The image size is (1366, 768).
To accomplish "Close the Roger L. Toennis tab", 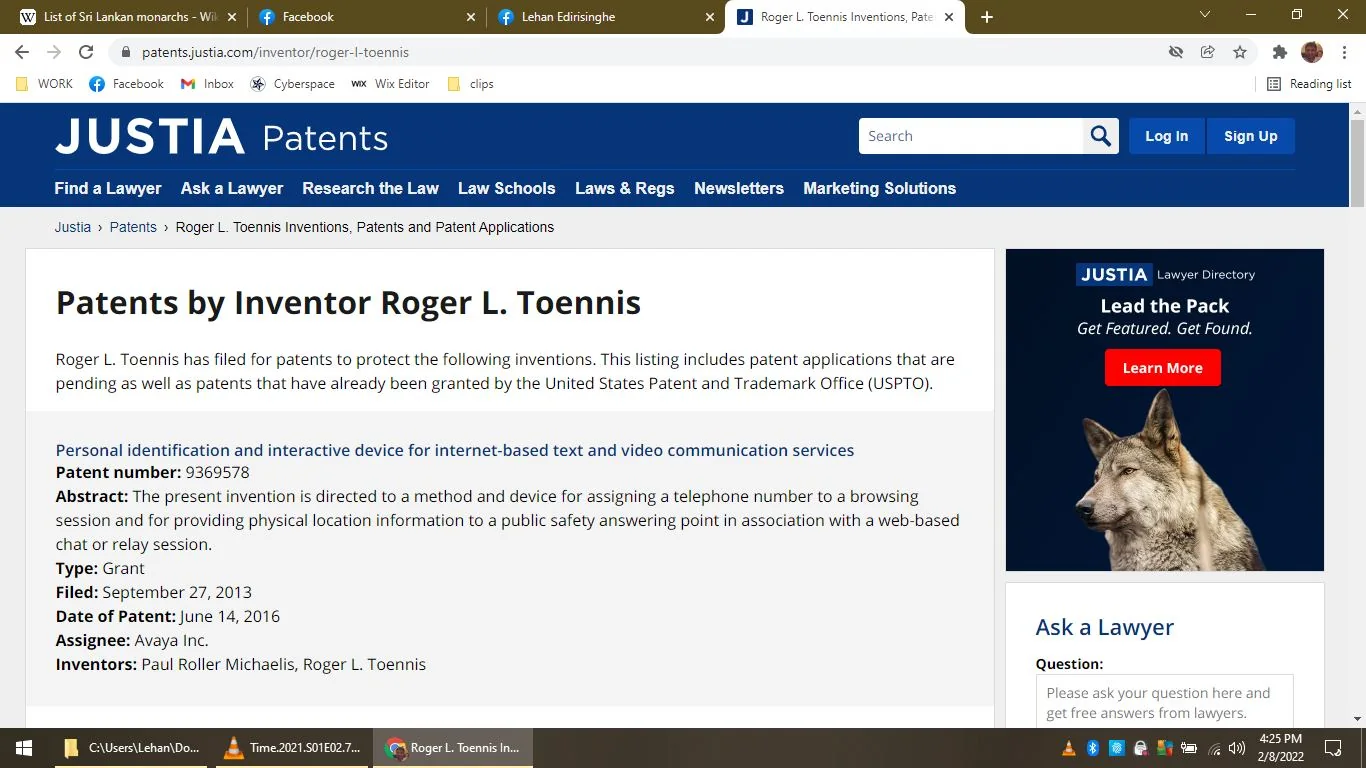I will click(x=949, y=17).
